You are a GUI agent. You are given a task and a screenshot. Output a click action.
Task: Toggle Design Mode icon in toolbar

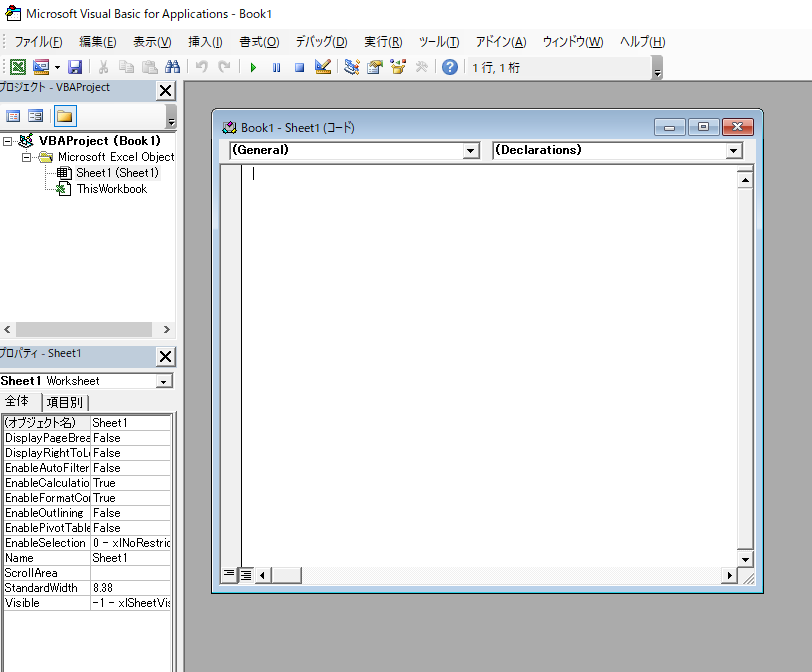click(322, 67)
